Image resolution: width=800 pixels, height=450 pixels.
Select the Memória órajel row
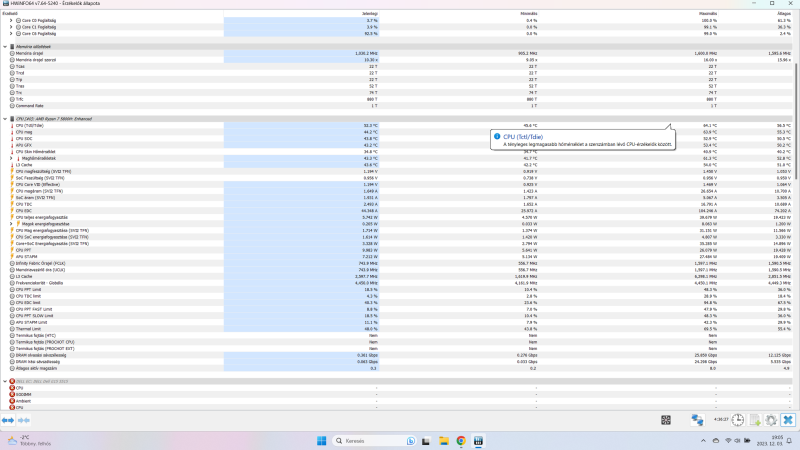point(397,53)
